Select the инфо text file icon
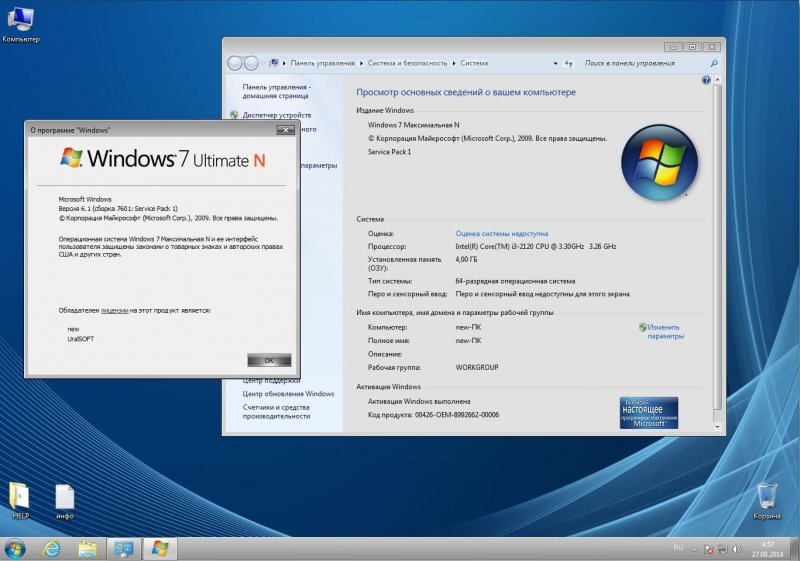Viewport: 800px width, 561px height. point(65,501)
